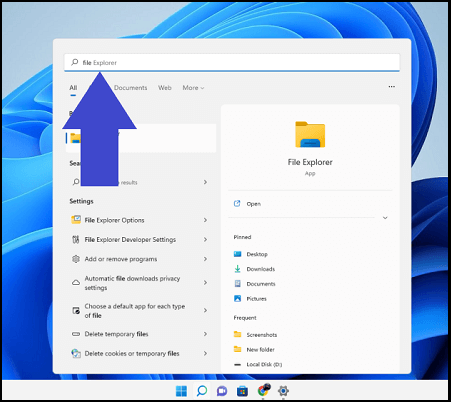
Task: Click gear icon beside Add or remove programs
Action: point(76,259)
